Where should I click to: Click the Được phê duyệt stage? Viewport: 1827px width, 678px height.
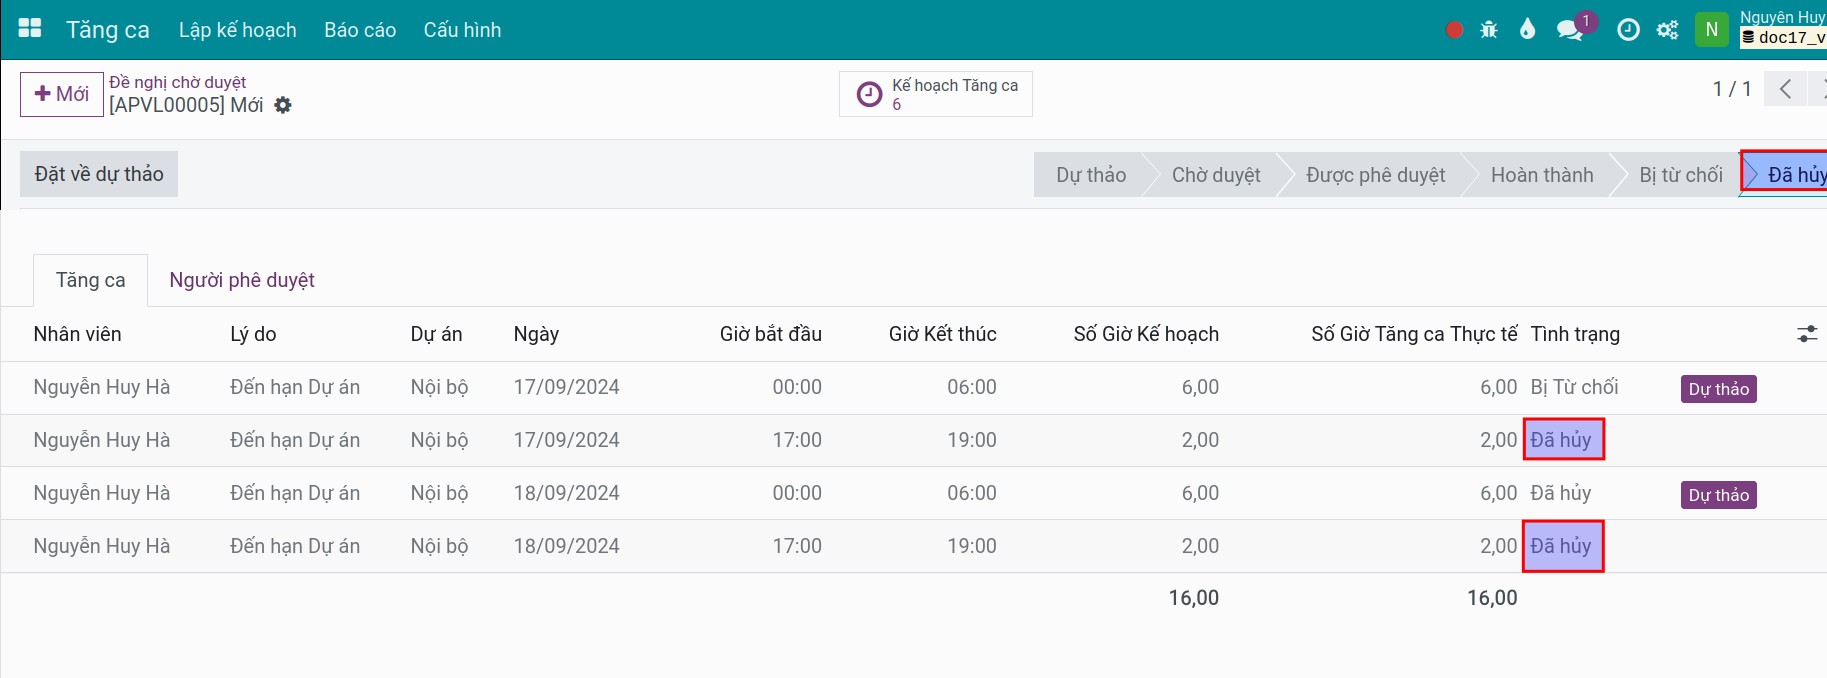coord(1376,175)
